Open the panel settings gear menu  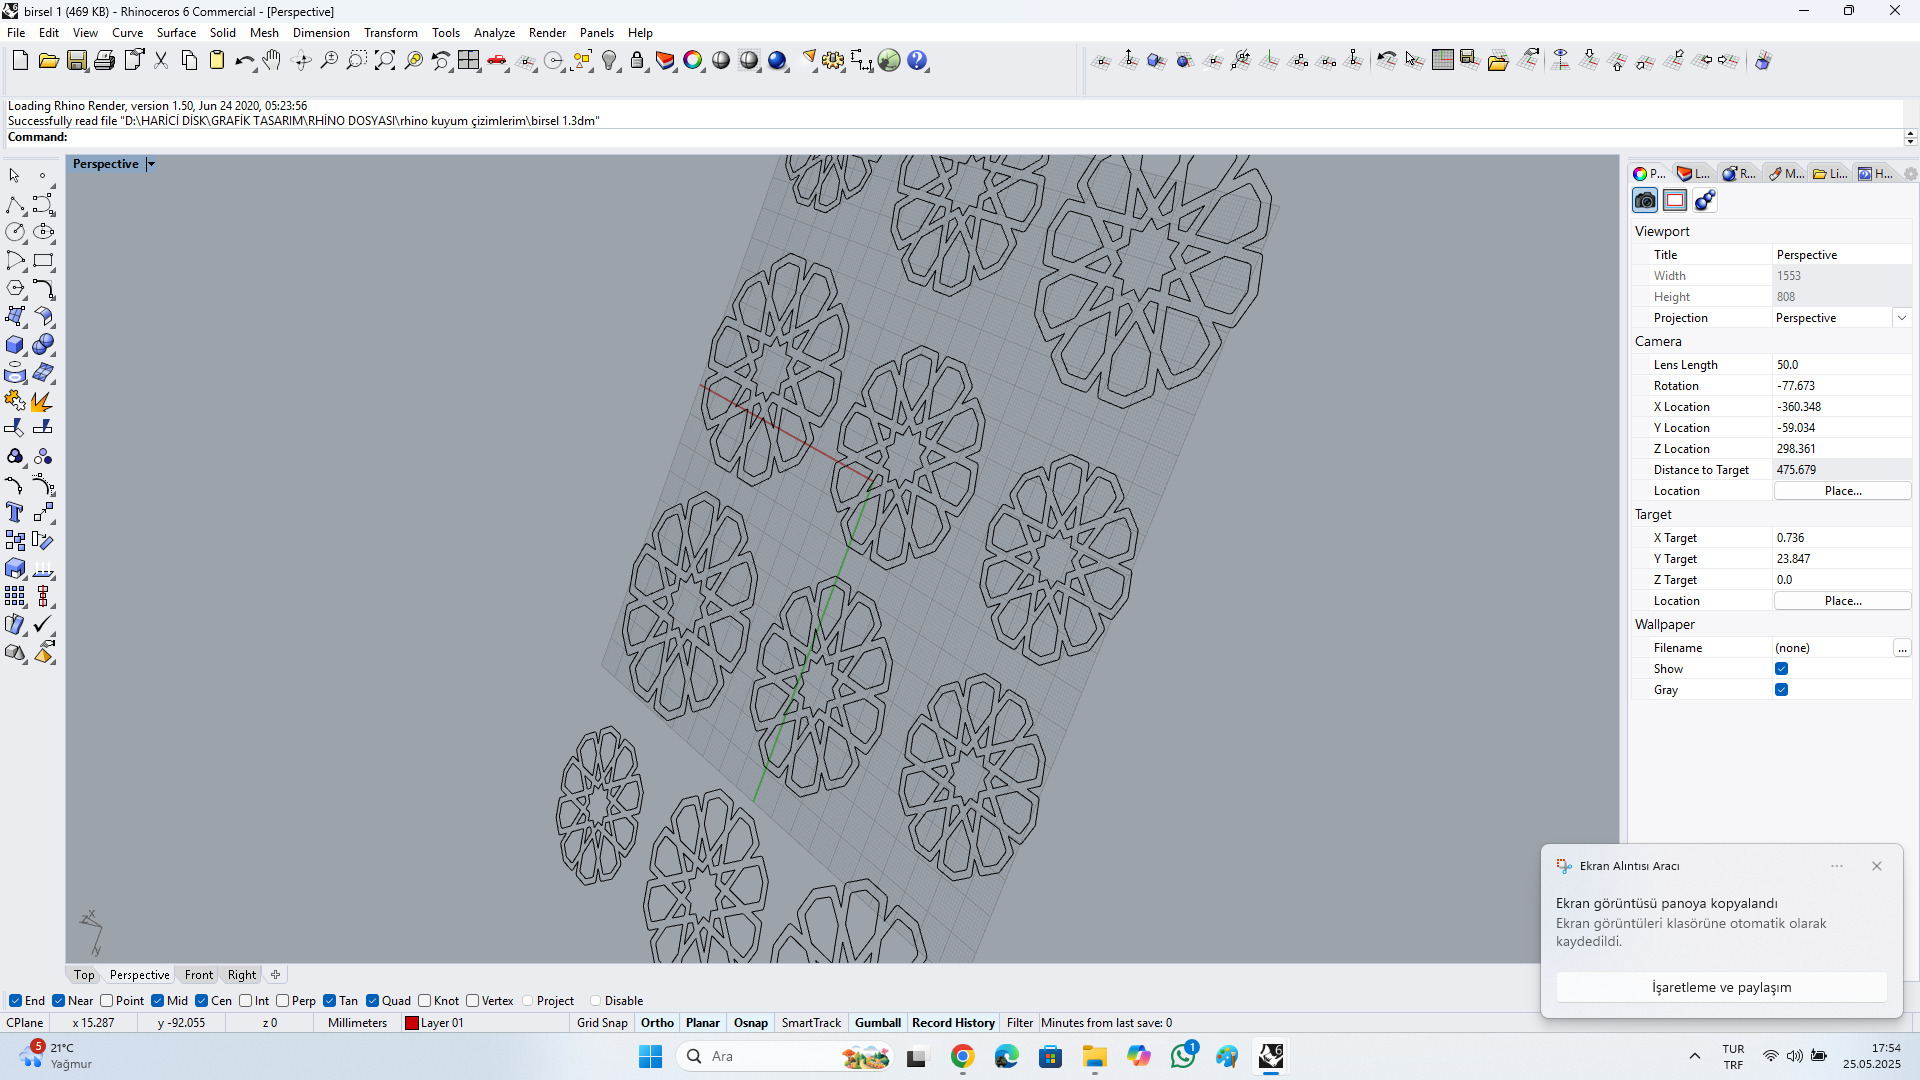pos(1910,174)
